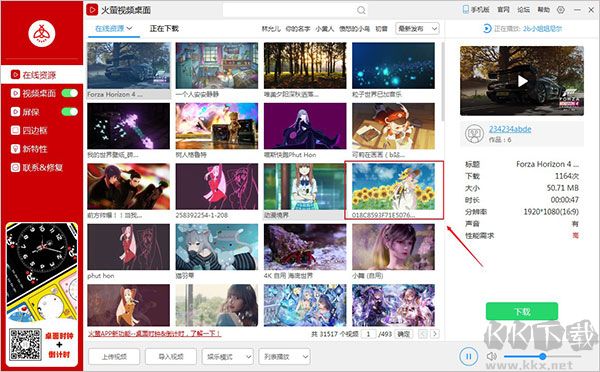
Task: Select the 一个人安安静静 thumbnail
Action: pos(217,65)
